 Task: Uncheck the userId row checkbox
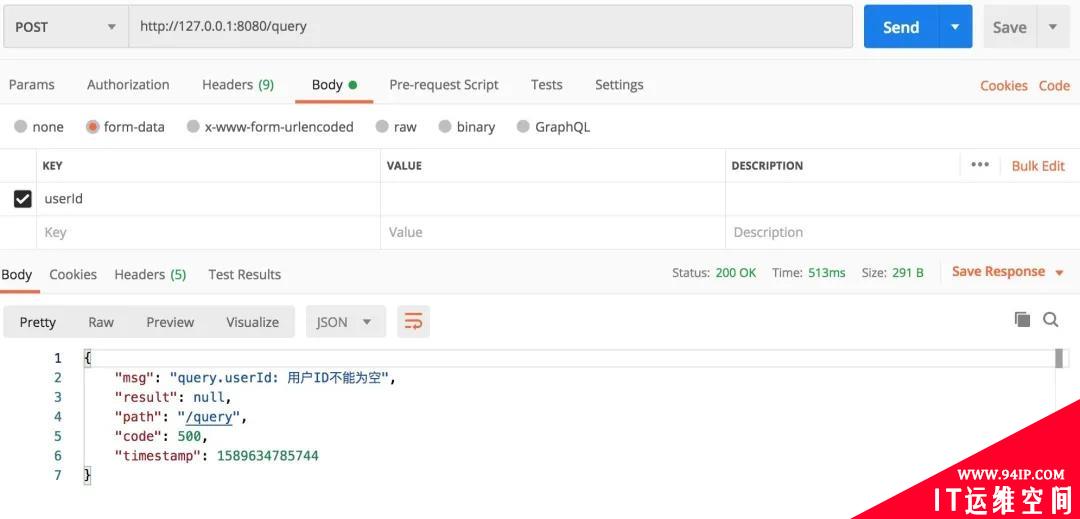(x=23, y=199)
